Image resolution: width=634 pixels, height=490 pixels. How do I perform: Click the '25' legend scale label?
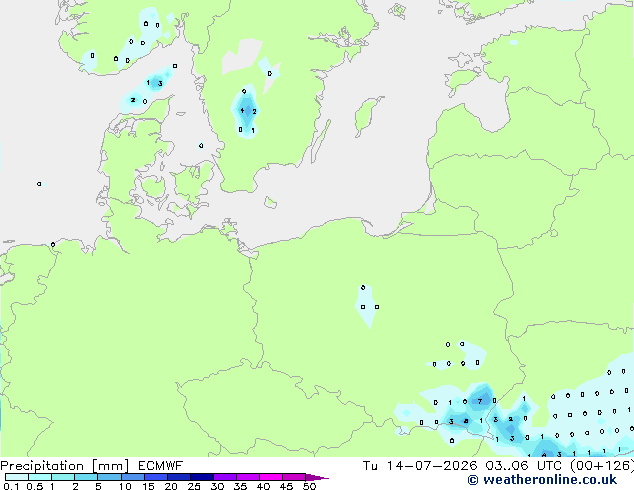194,486
